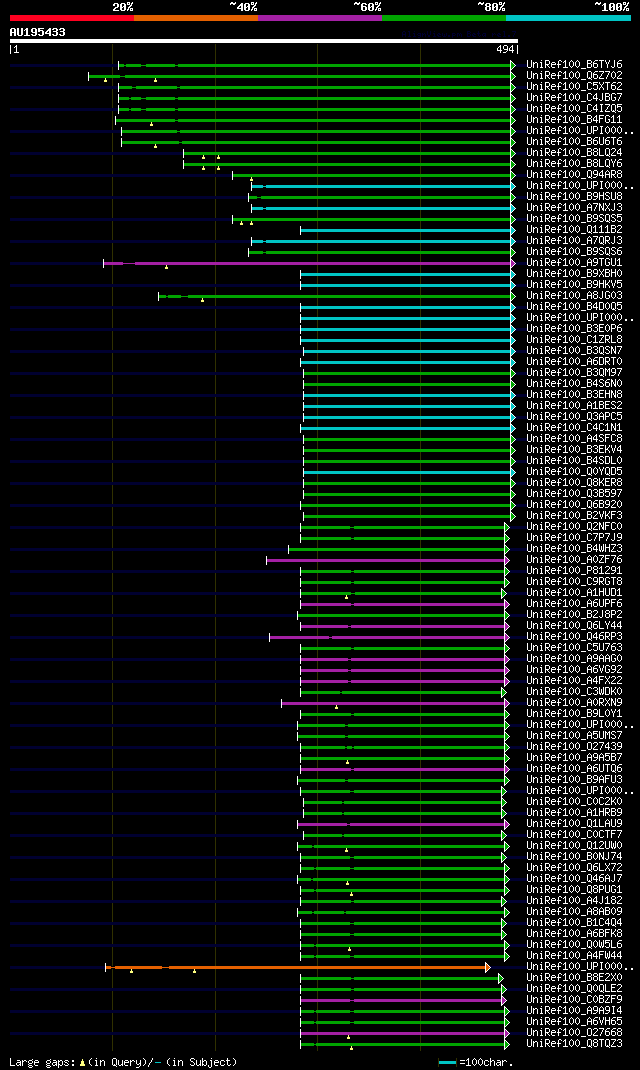The width and height of the screenshot is (640, 1070).
Task: Click the green alignment bar for UniRef100_Q3B597
Action: click(x=407, y=493)
